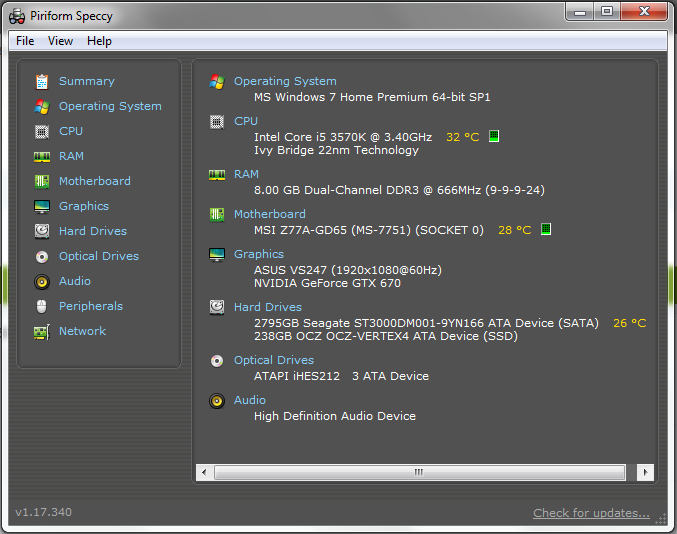Image resolution: width=677 pixels, height=534 pixels.
Task: Click the ASUS VS247 monitor entry
Action: [348, 270]
